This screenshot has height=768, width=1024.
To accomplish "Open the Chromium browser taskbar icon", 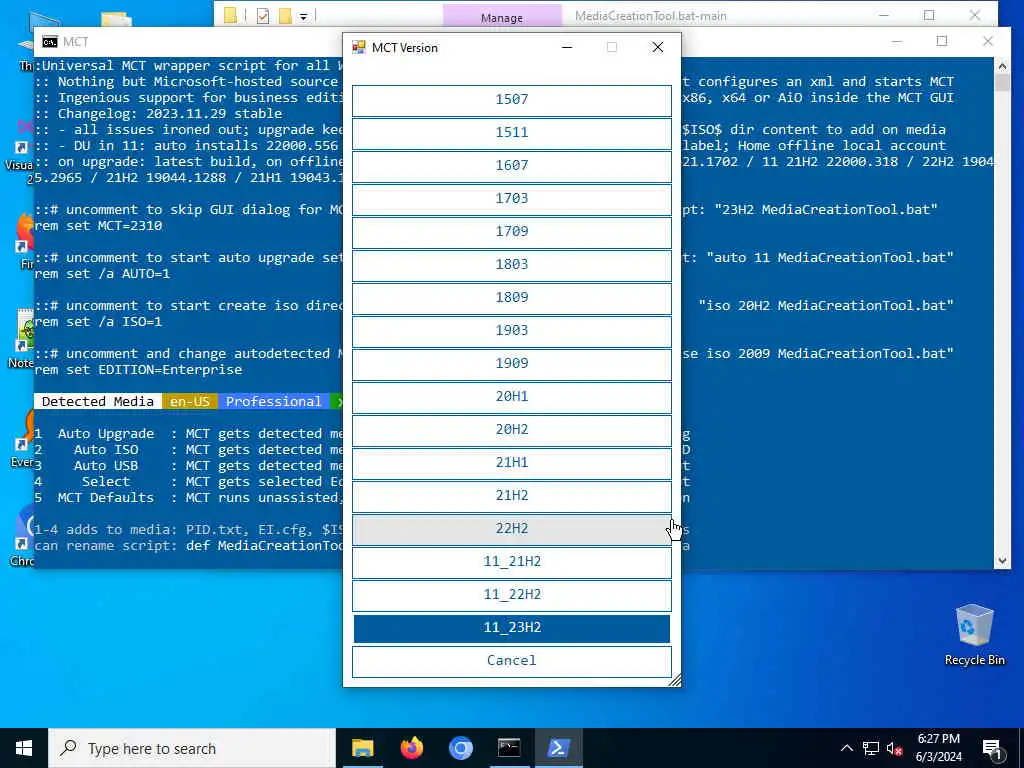I will coord(460,748).
